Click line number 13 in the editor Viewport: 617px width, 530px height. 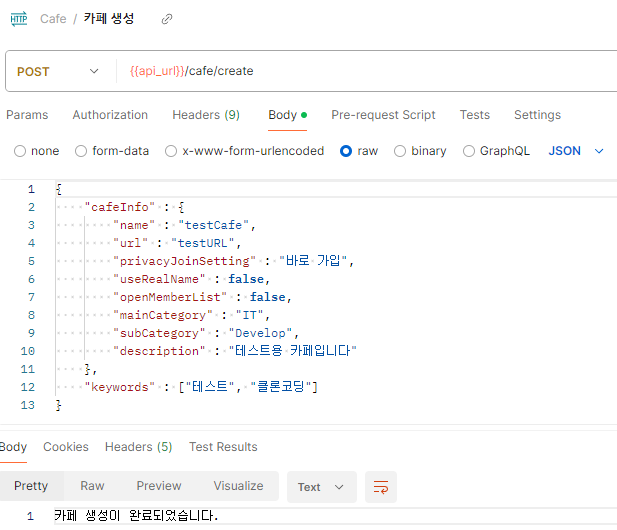(x=28, y=405)
